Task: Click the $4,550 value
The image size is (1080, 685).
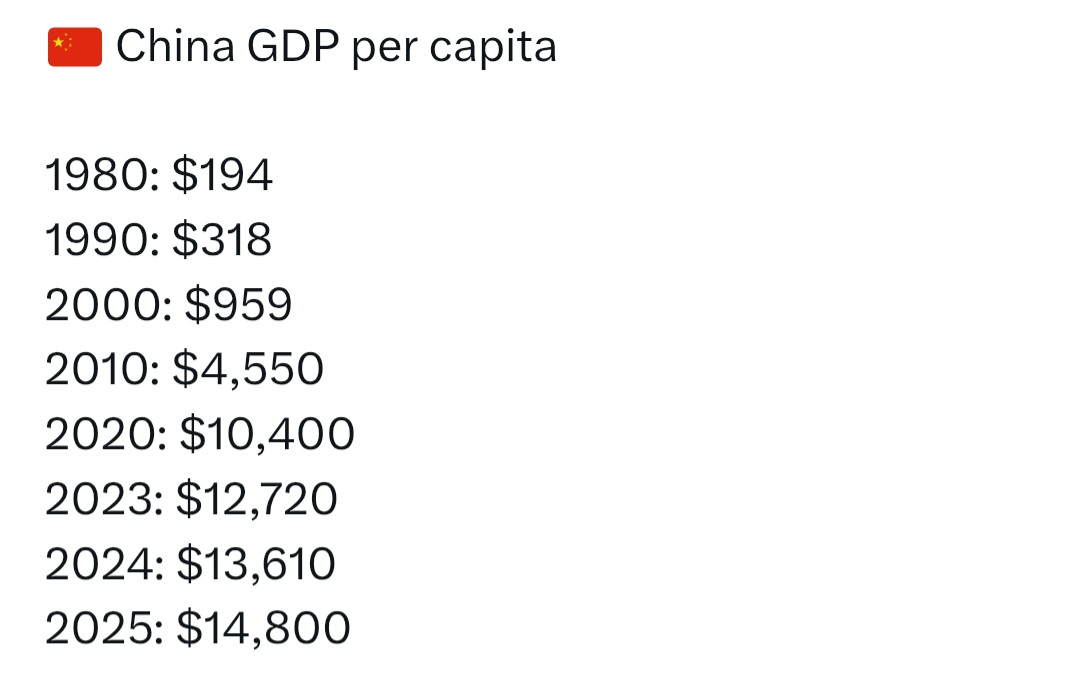Action: pyautogui.click(x=248, y=369)
